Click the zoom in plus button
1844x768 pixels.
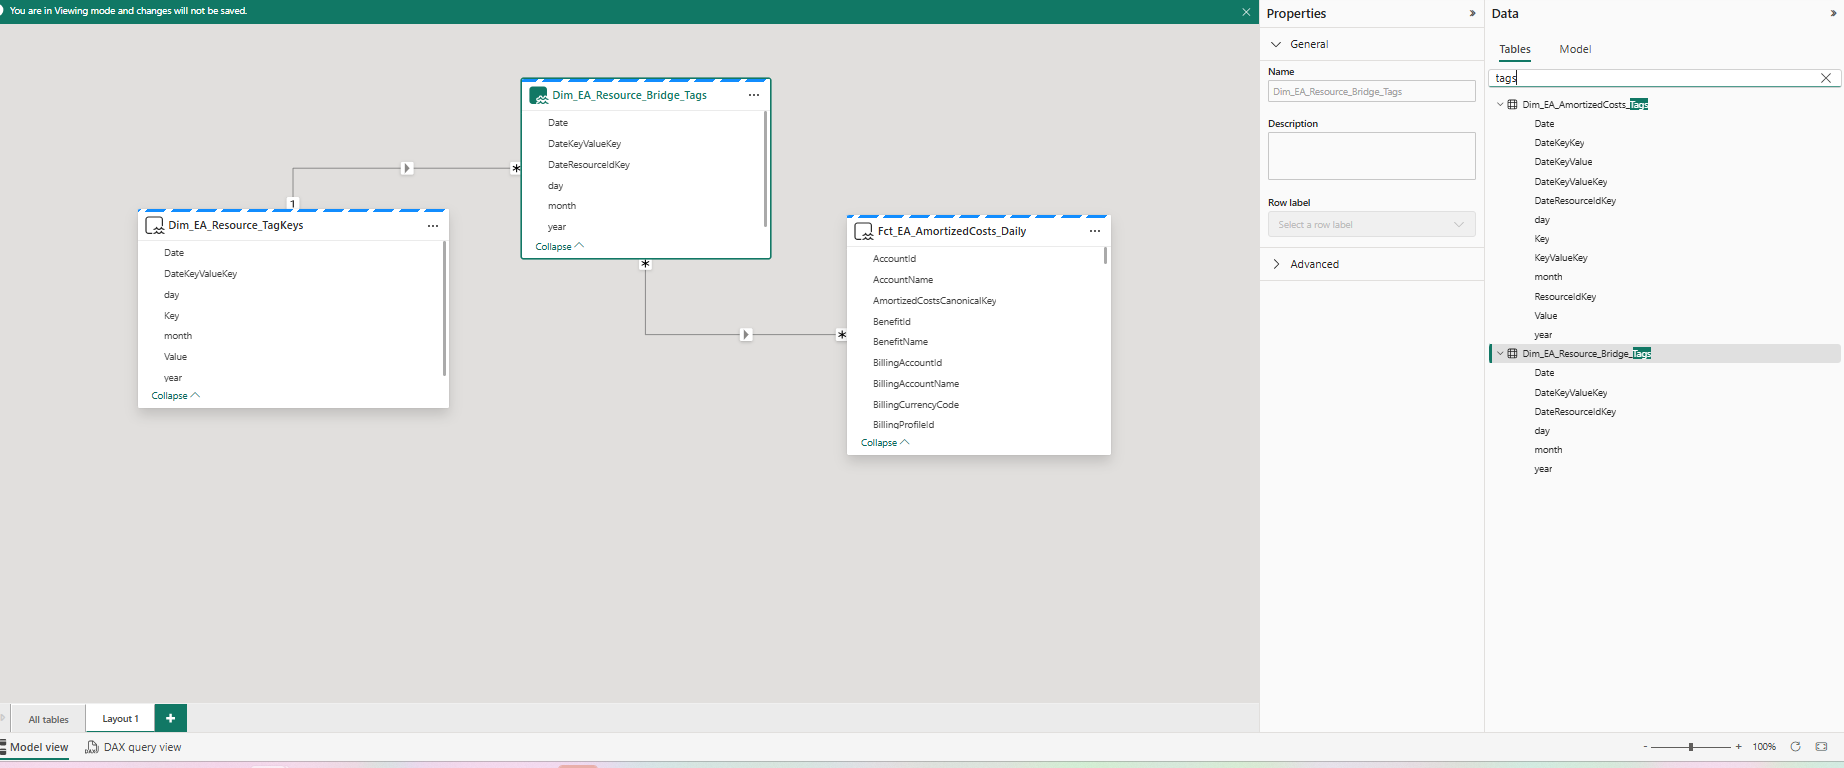pos(1739,747)
